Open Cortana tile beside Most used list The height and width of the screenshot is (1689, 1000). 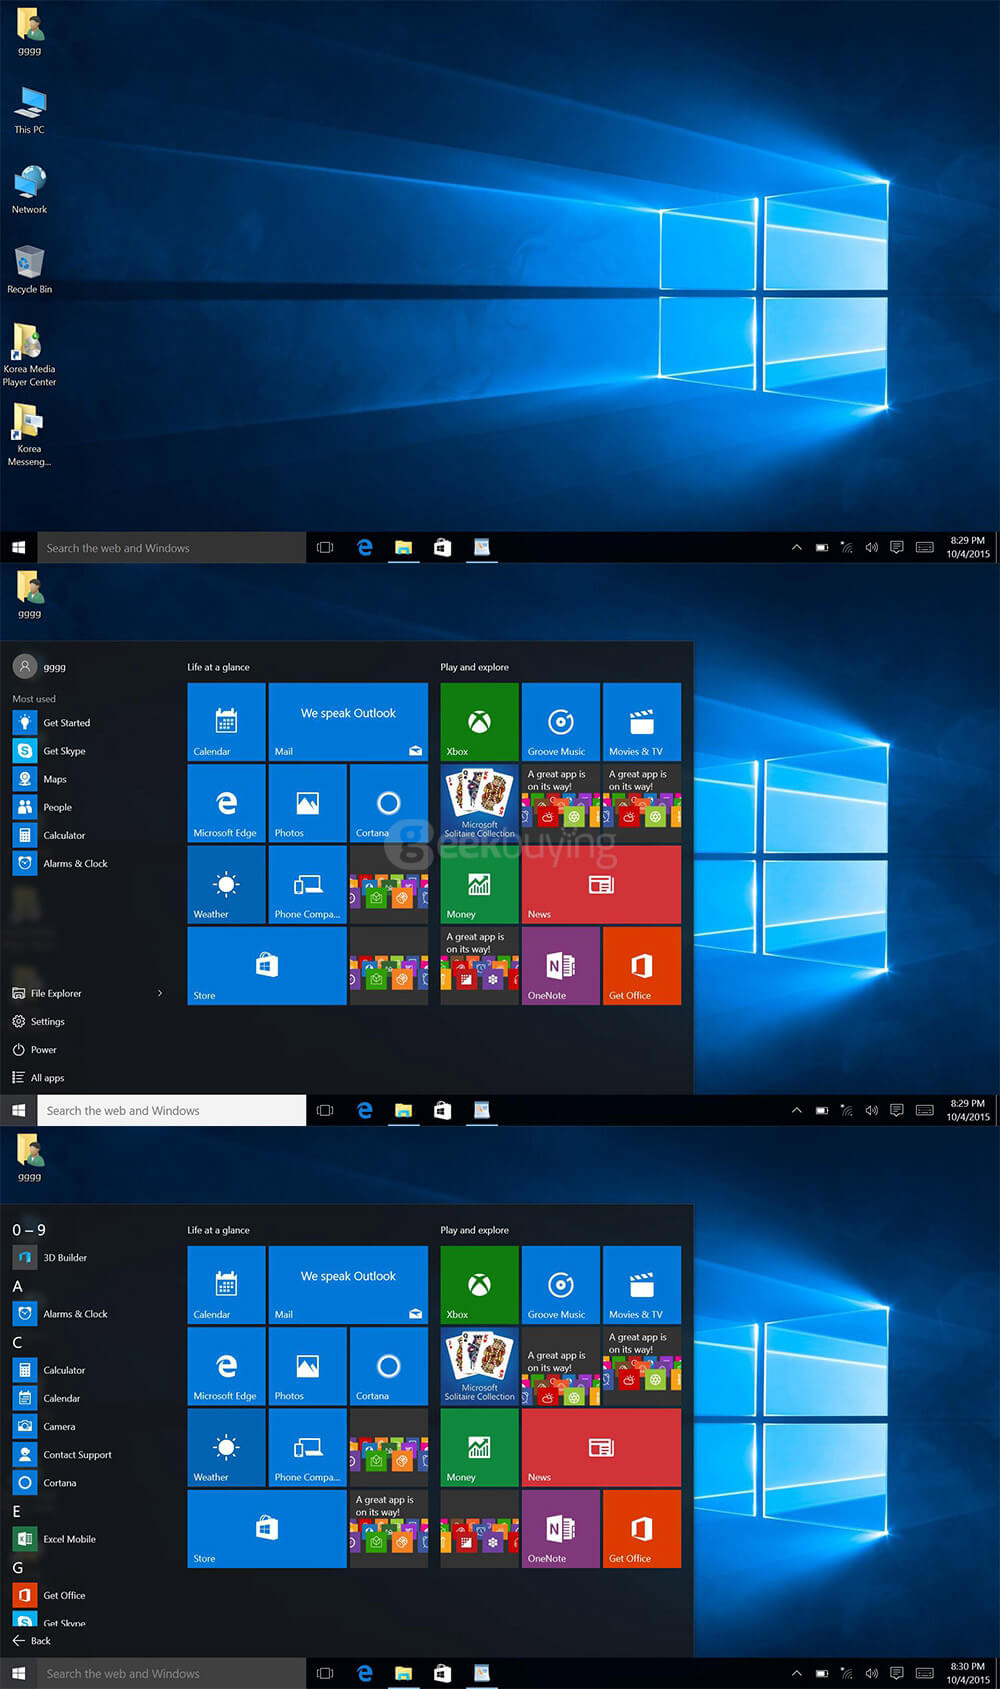[389, 803]
